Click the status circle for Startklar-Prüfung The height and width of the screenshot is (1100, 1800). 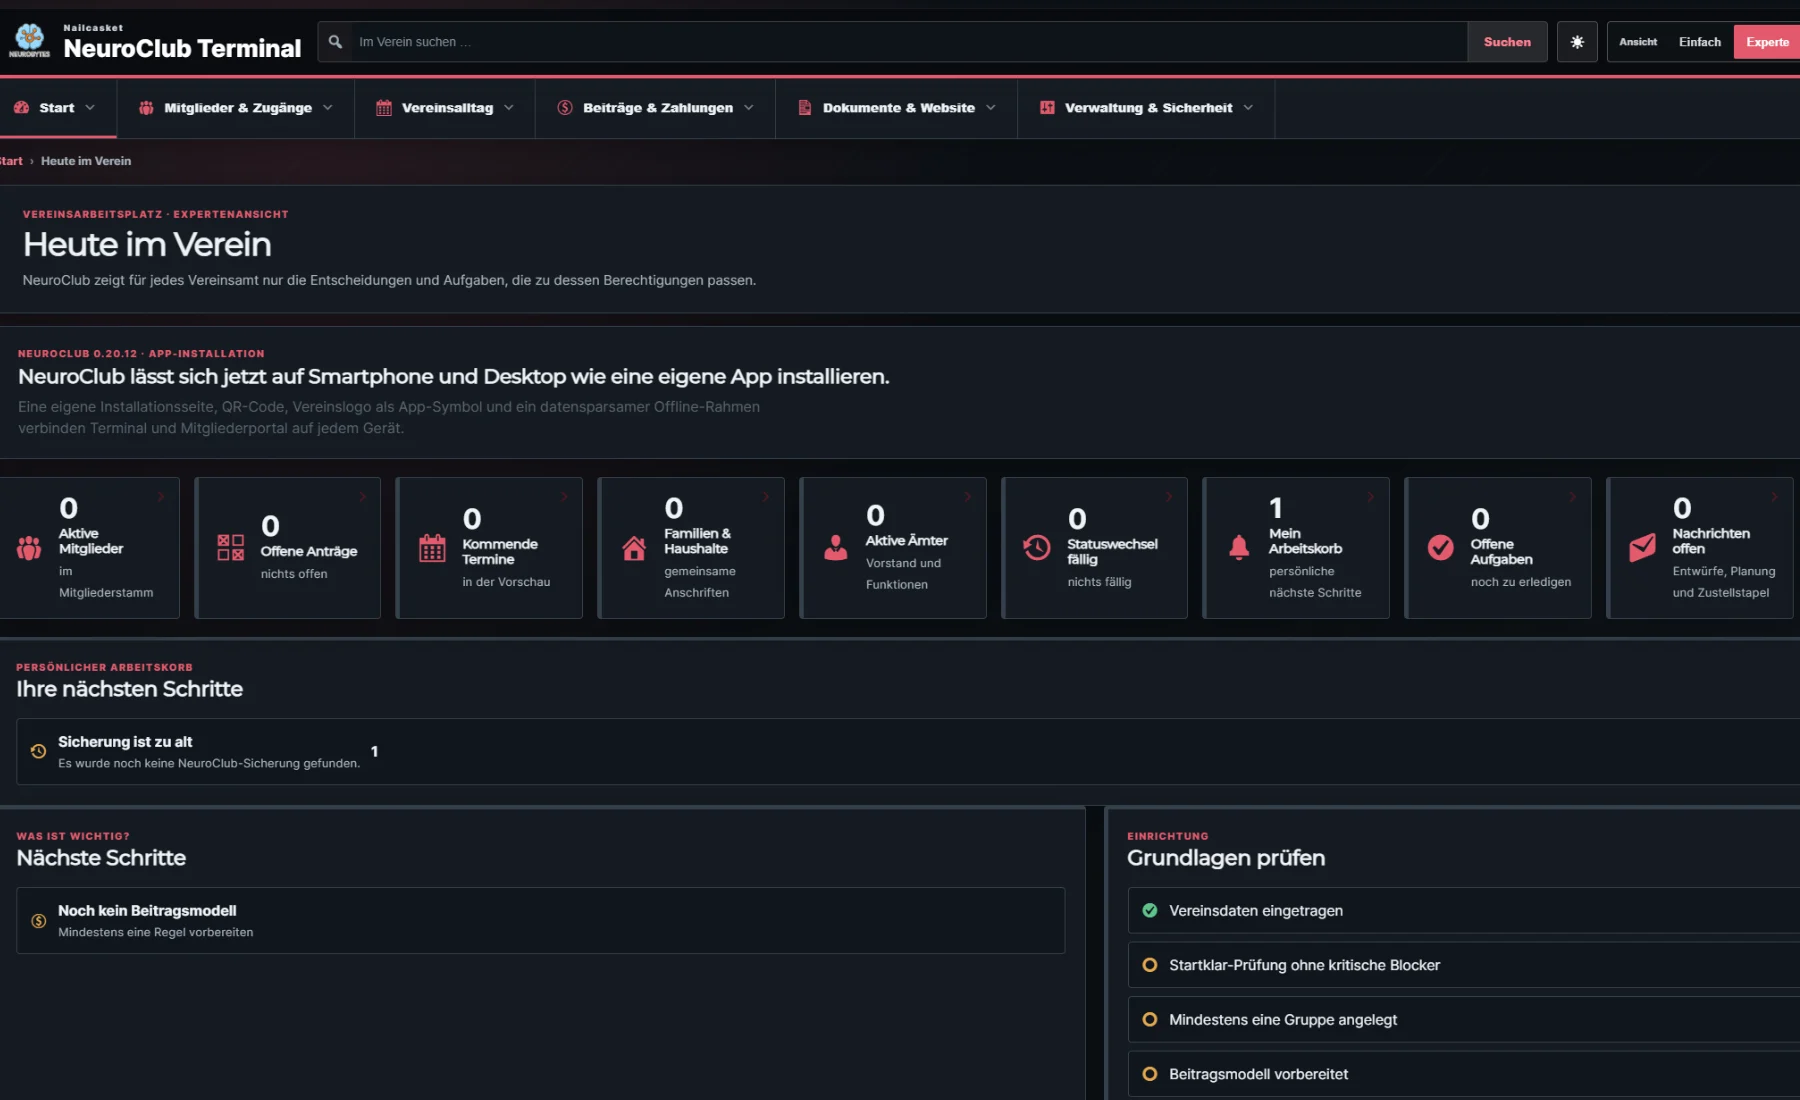(1149, 965)
